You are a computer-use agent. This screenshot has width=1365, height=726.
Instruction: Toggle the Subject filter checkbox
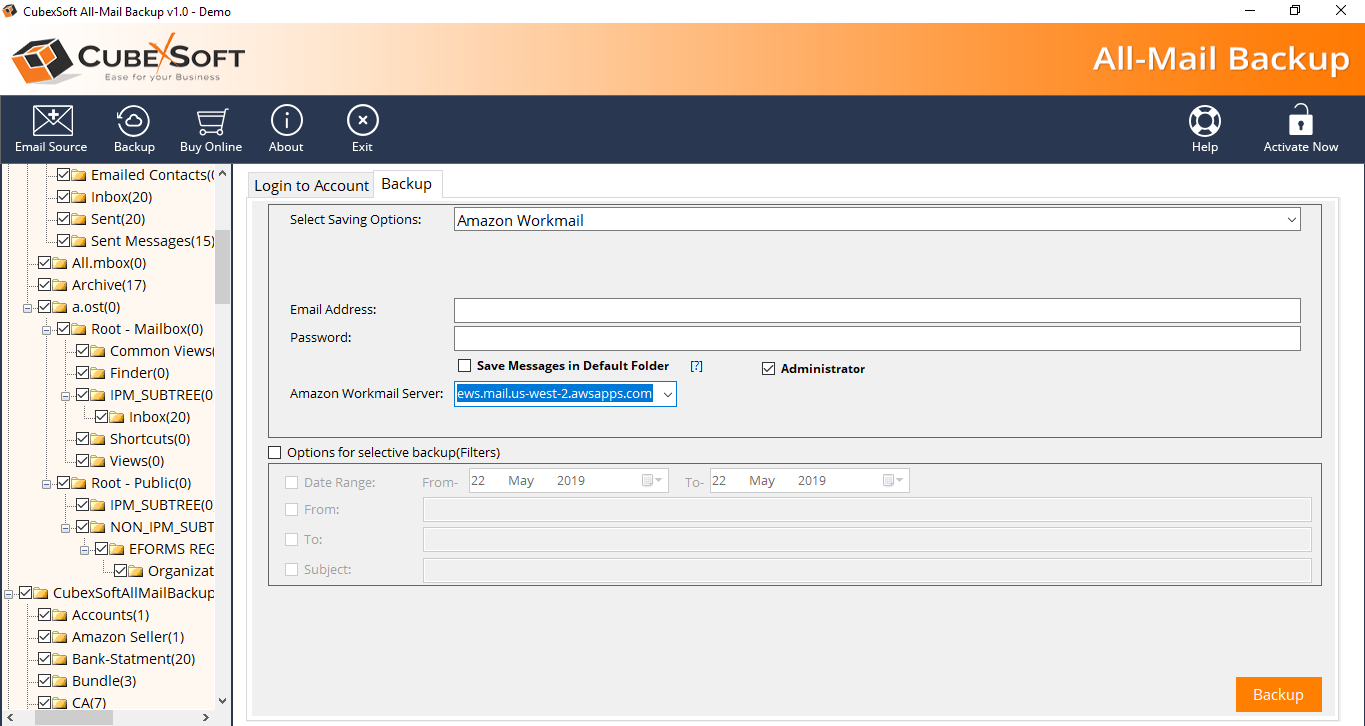click(292, 570)
